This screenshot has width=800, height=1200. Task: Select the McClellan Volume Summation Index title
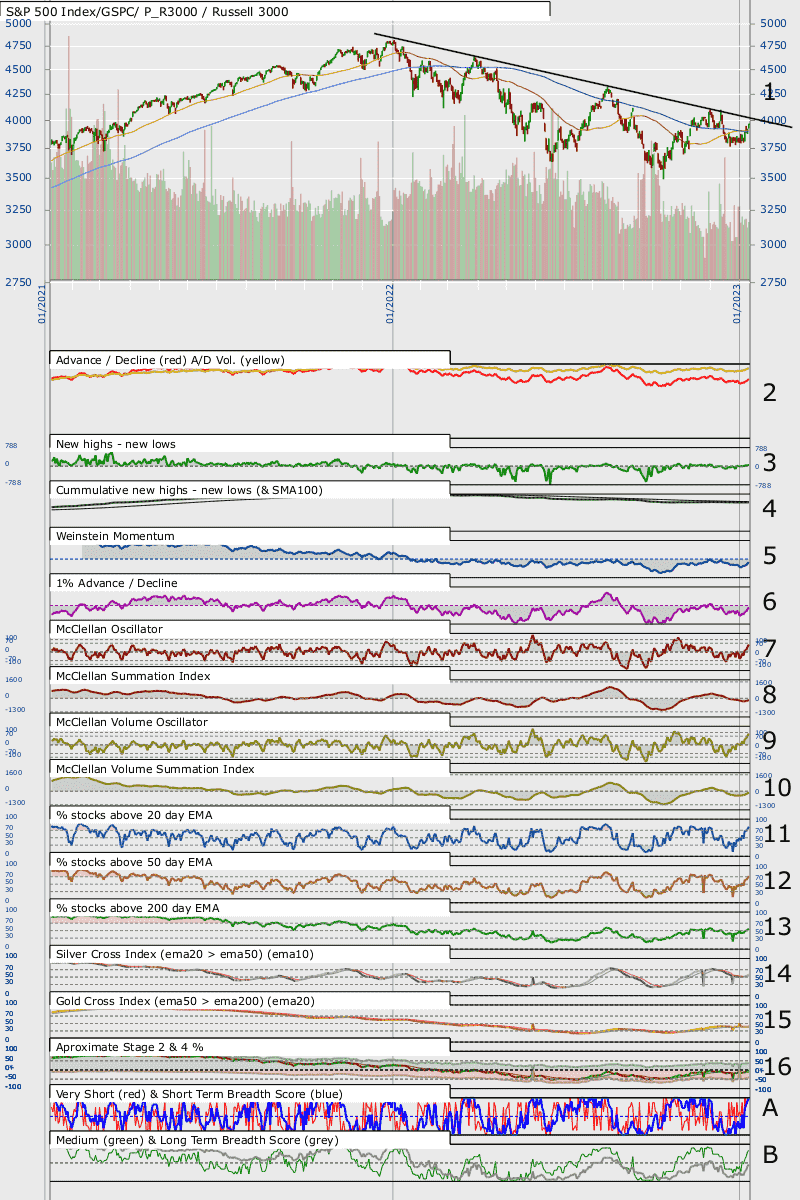[155, 769]
